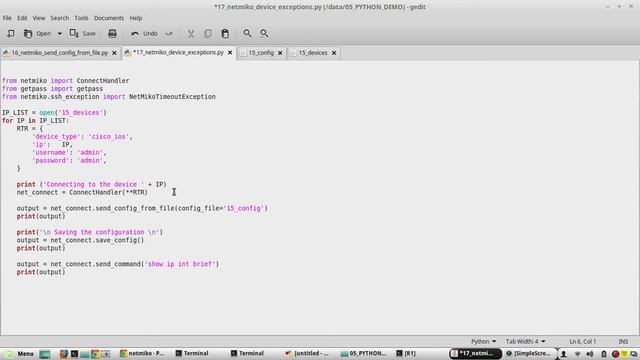Image resolution: width=640 pixels, height=360 pixels.
Task: Click the Open file toolbar button
Action: click(38, 33)
